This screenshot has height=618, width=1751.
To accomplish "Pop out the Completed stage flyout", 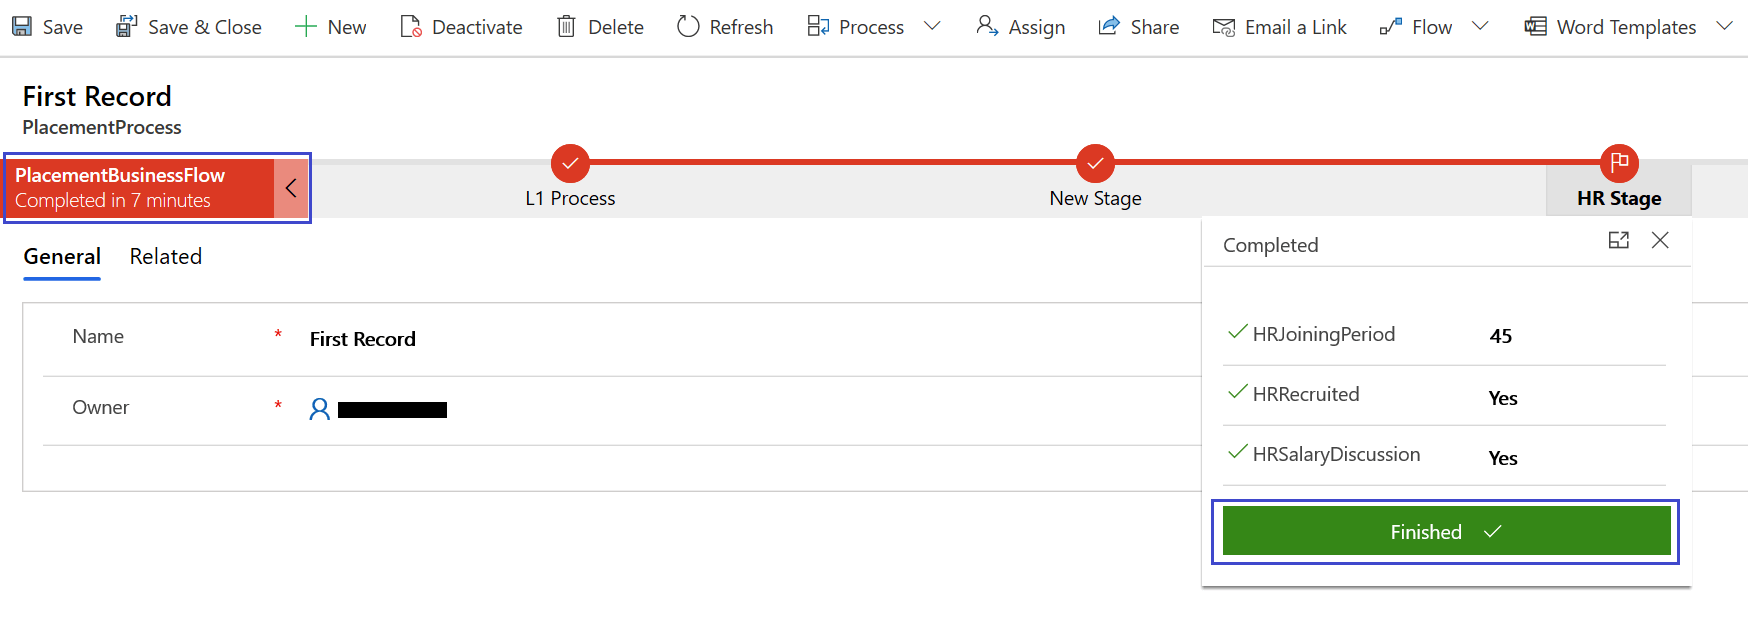I will coord(1619,240).
